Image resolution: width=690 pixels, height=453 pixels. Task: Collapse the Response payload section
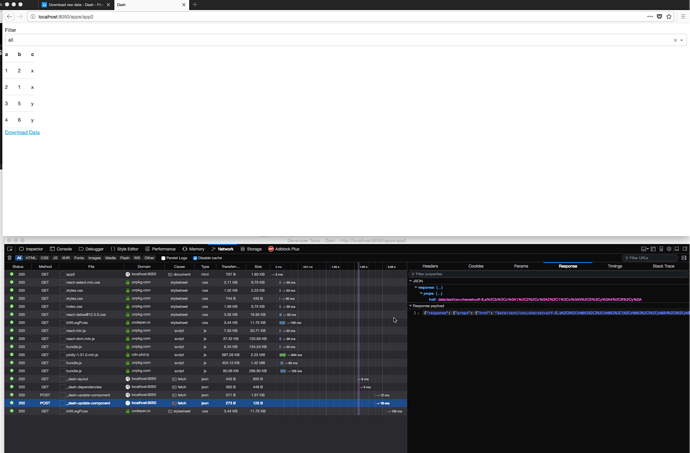point(411,306)
